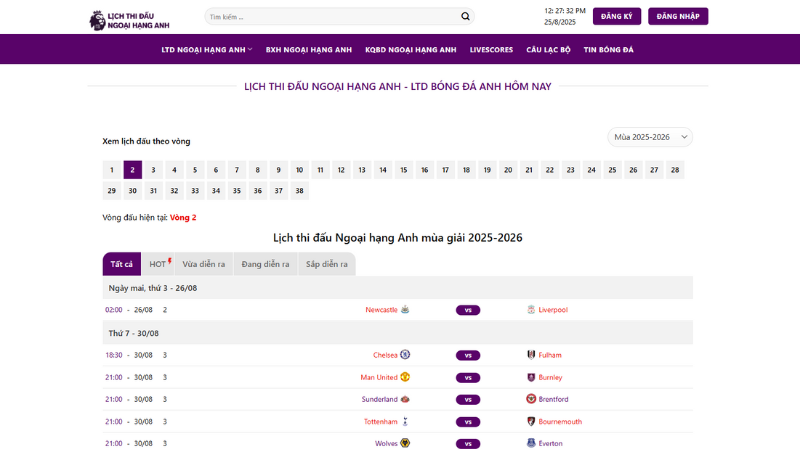Click the Liverpool club crest
The image size is (800, 450).
coord(531,309)
